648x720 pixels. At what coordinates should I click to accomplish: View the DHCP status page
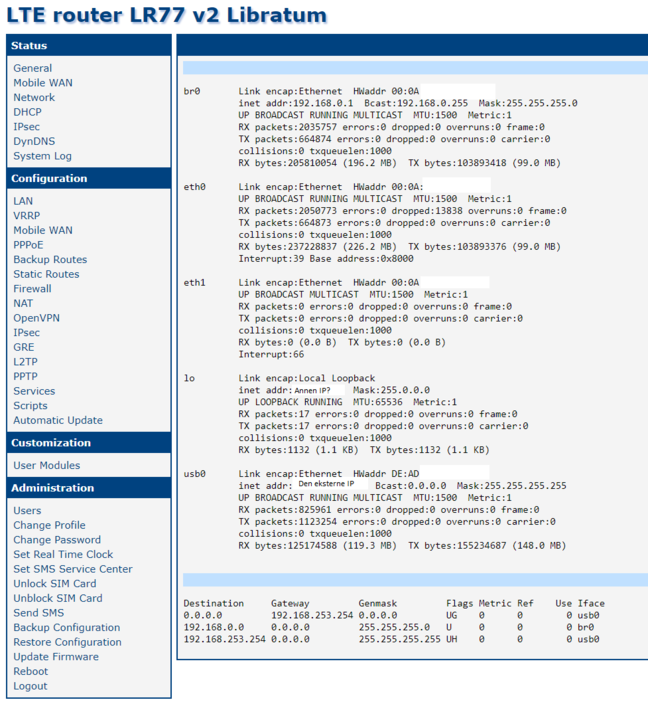(x=28, y=112)
